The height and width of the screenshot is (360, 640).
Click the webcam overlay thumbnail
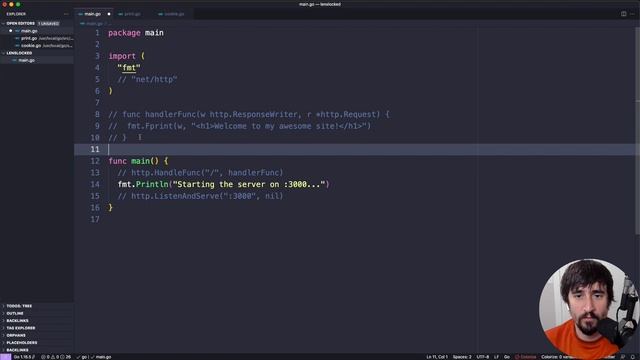(589, 309)
